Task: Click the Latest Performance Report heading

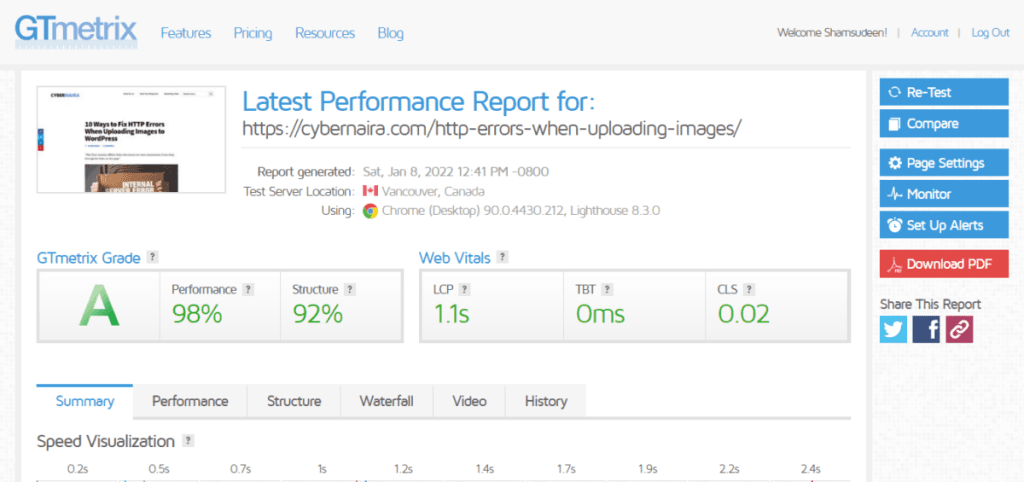Action: (419, 101)
